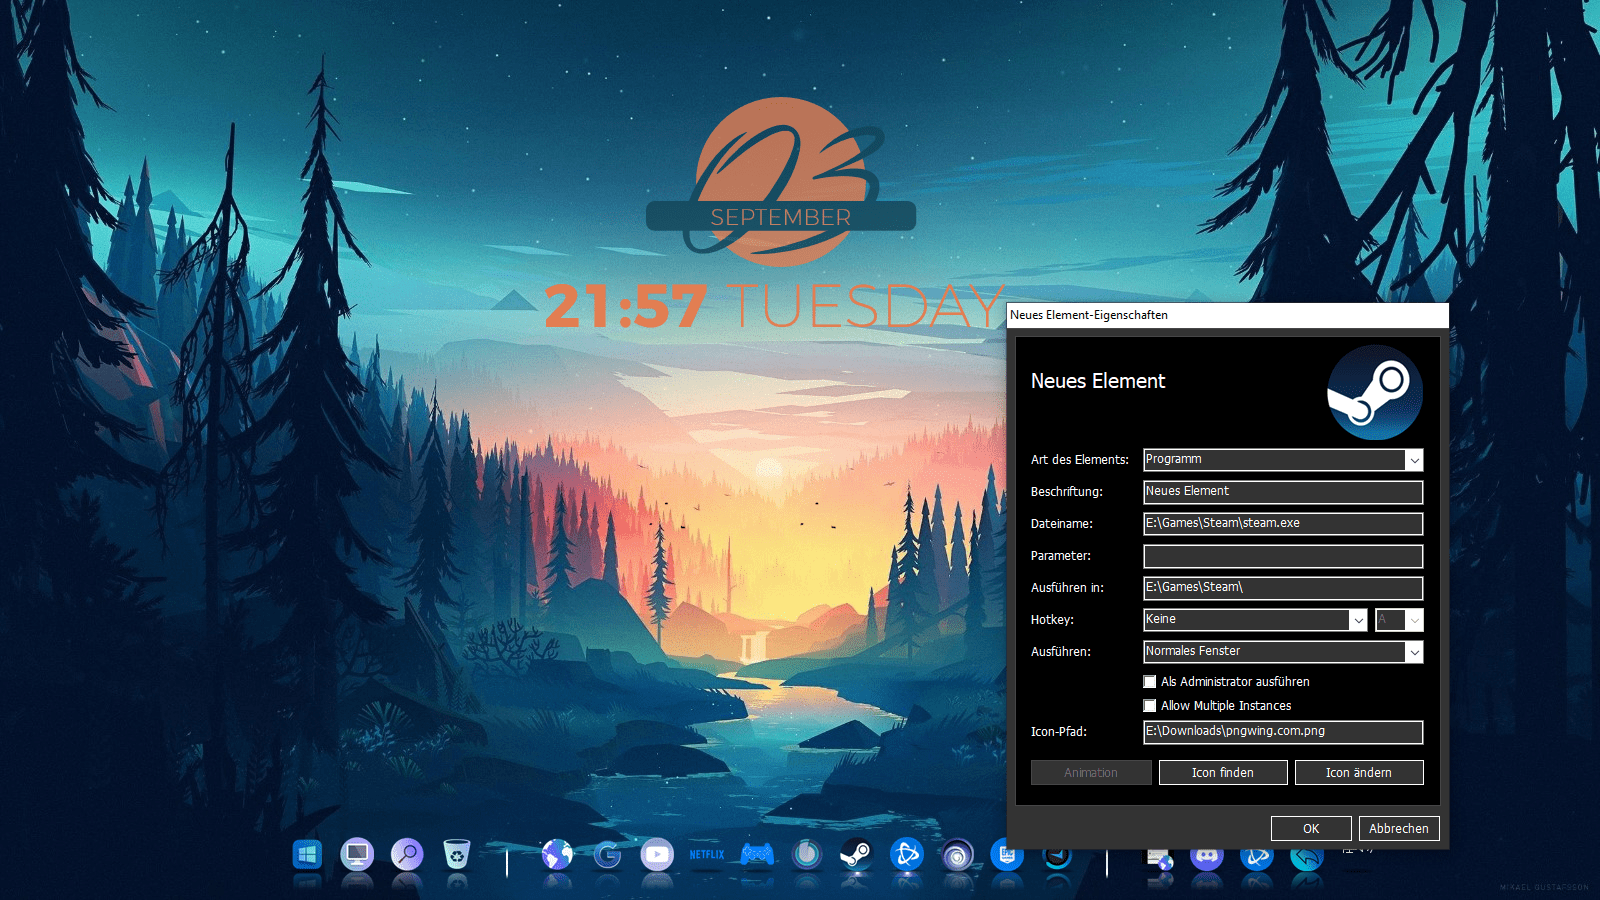Open the blue game controller dock icon

(757, 854)
